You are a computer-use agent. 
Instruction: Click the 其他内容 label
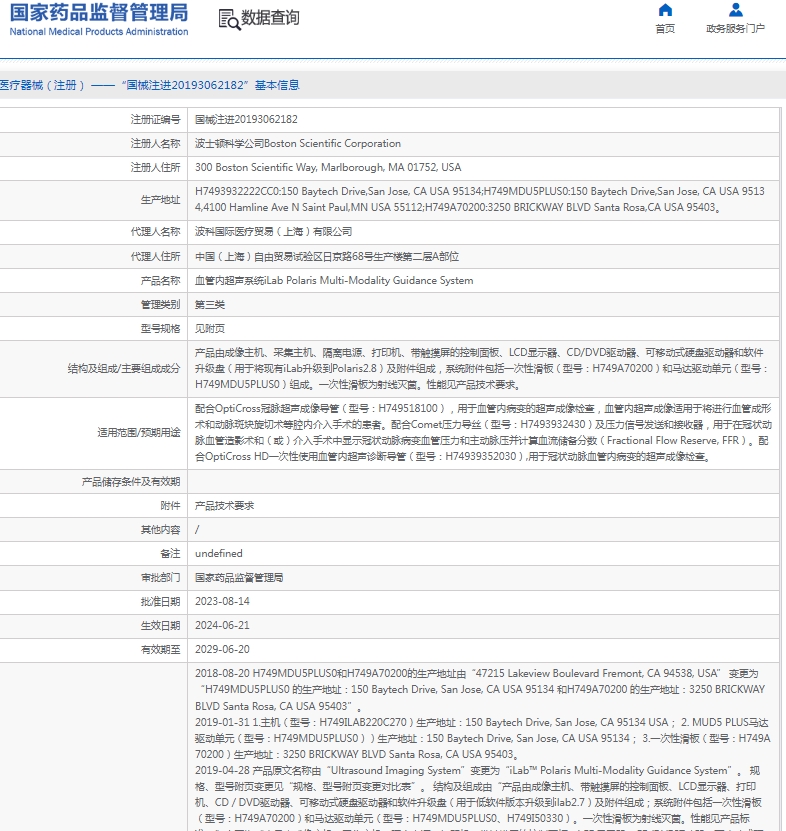point(160,529)
